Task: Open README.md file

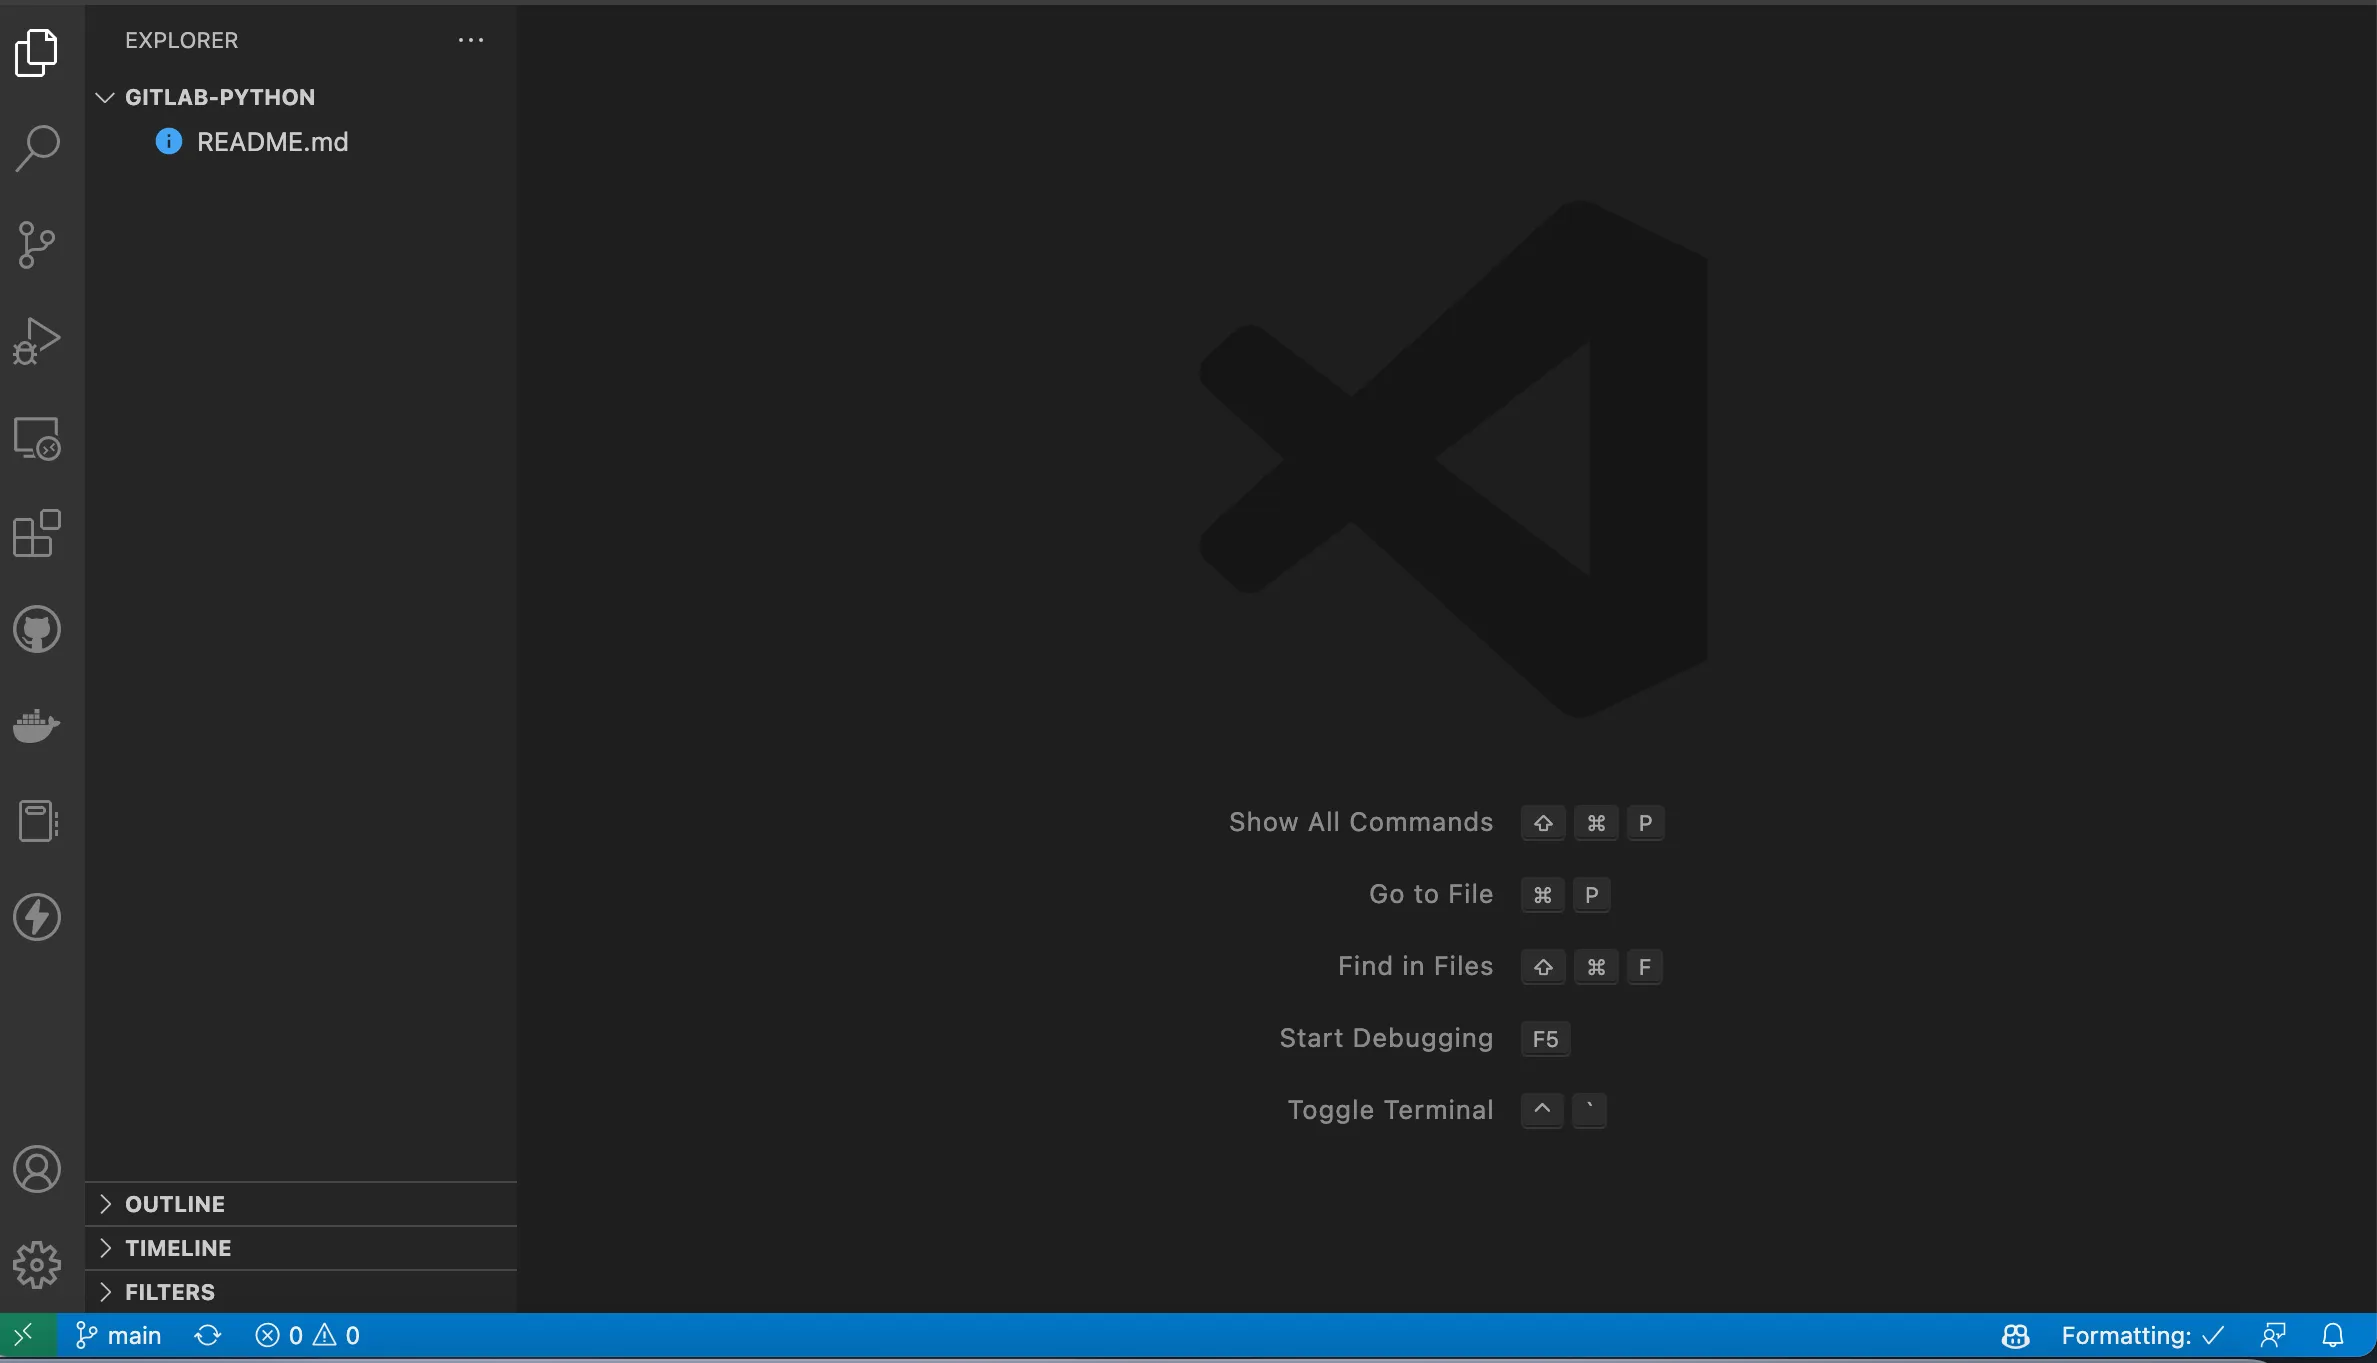Action: [x=272, y=142]
